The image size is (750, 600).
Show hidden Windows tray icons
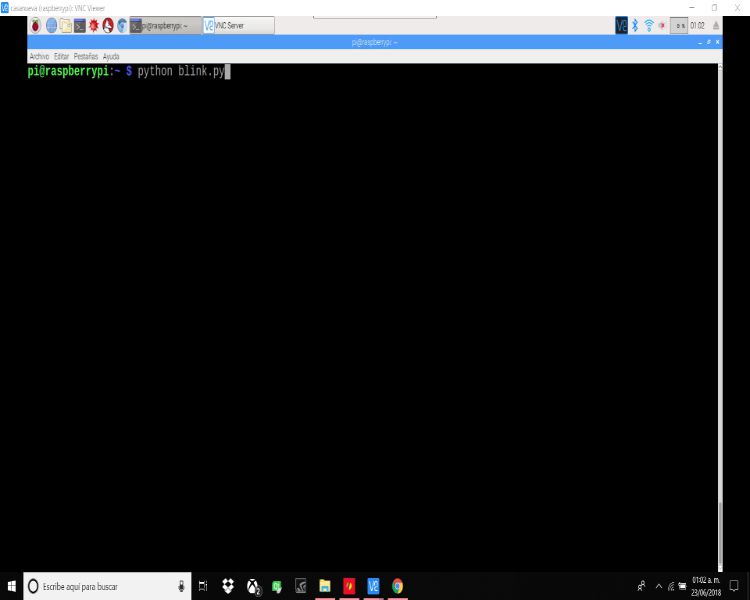click(x=658, y=586)
